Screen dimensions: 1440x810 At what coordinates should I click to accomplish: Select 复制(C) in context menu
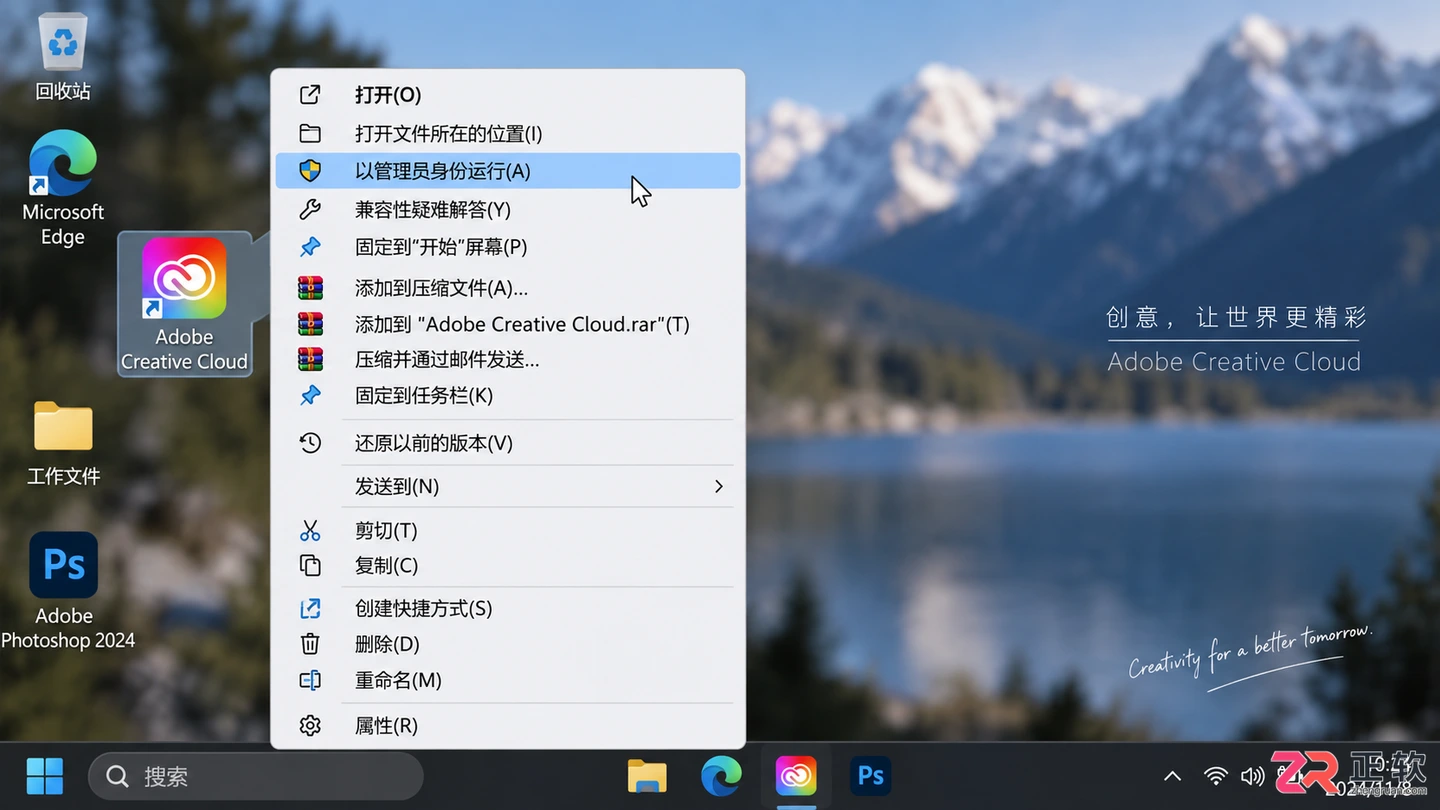pos(508,566)
